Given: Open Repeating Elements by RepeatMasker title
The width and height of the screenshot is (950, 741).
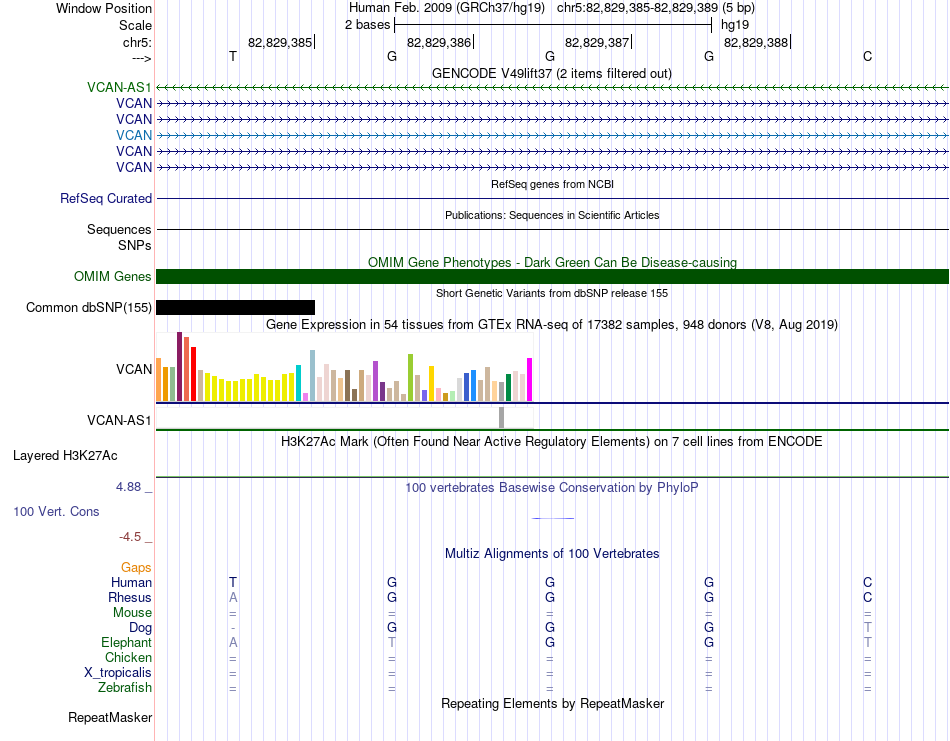Looking at the screenshot, I should tap(552, 703).
